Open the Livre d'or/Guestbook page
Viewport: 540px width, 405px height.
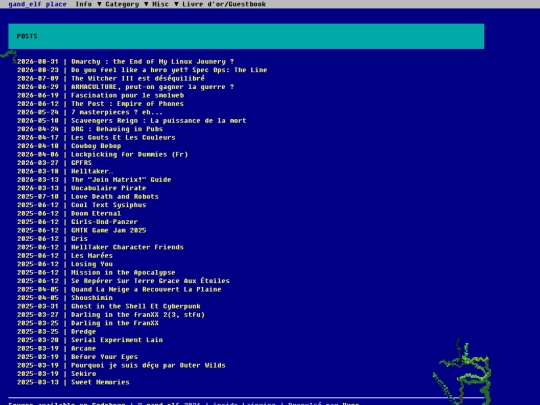(x=224, y=4)
